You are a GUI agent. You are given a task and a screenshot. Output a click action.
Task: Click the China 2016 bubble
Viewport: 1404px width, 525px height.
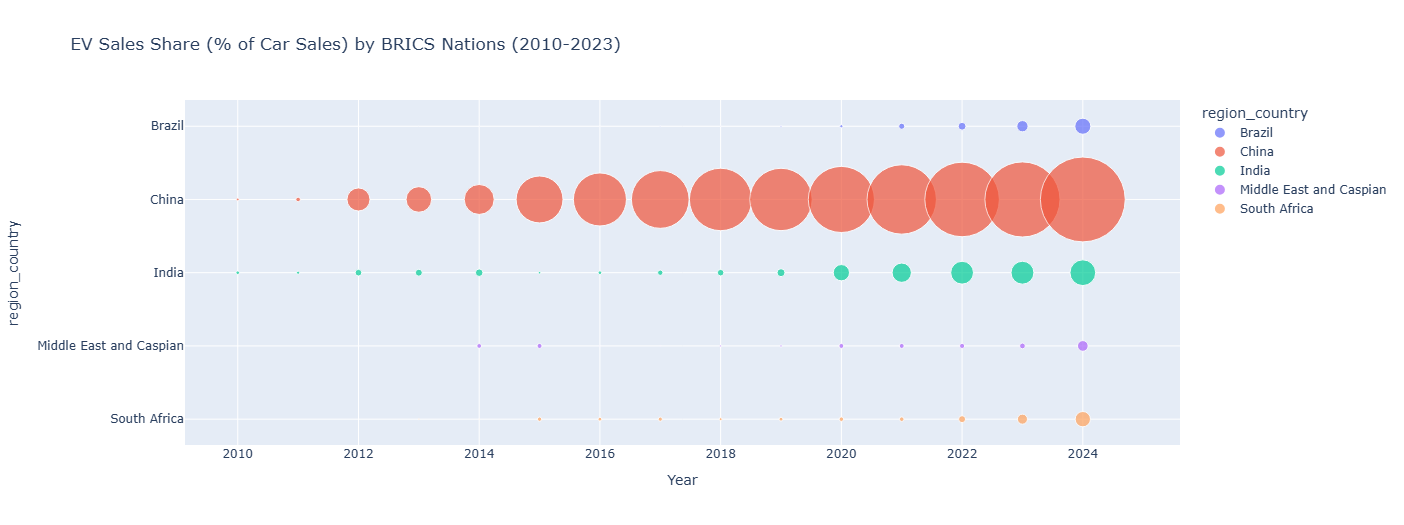(x=600, y=199)
